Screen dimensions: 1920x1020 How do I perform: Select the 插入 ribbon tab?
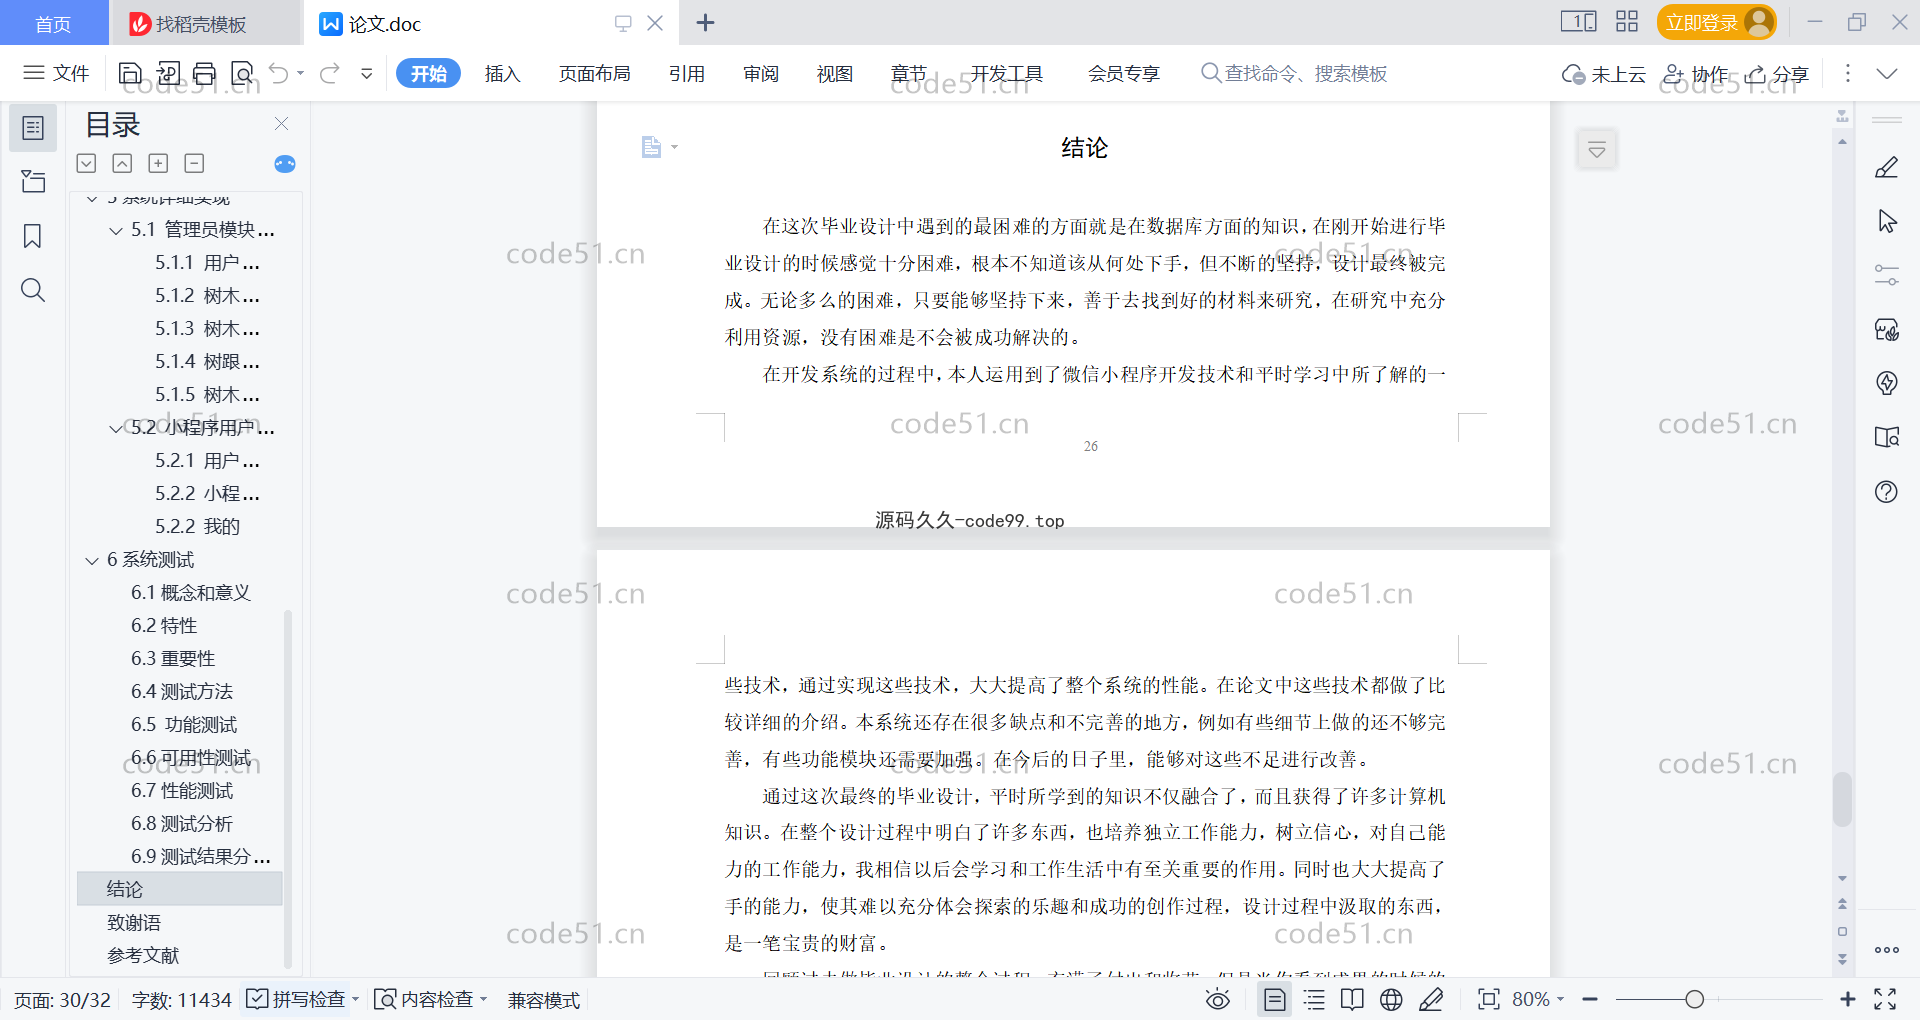[x=502, y=73]
